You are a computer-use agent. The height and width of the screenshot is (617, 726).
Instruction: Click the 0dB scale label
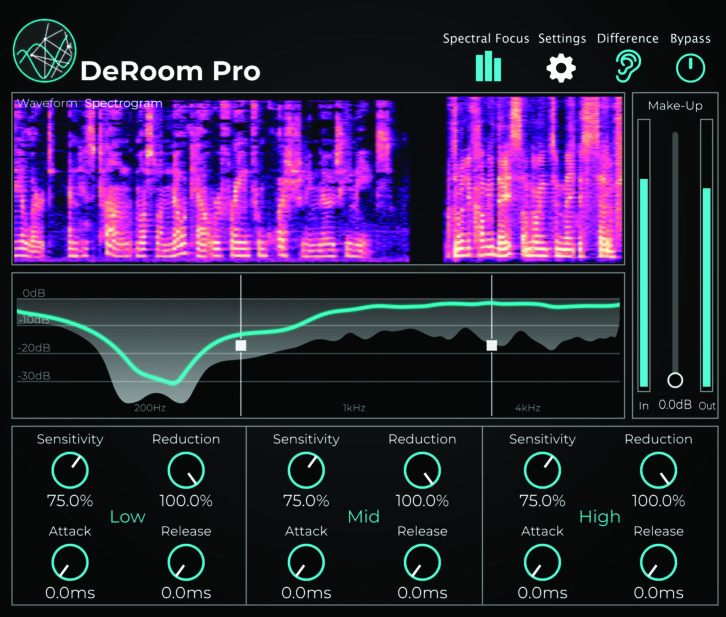coord(34,293)
